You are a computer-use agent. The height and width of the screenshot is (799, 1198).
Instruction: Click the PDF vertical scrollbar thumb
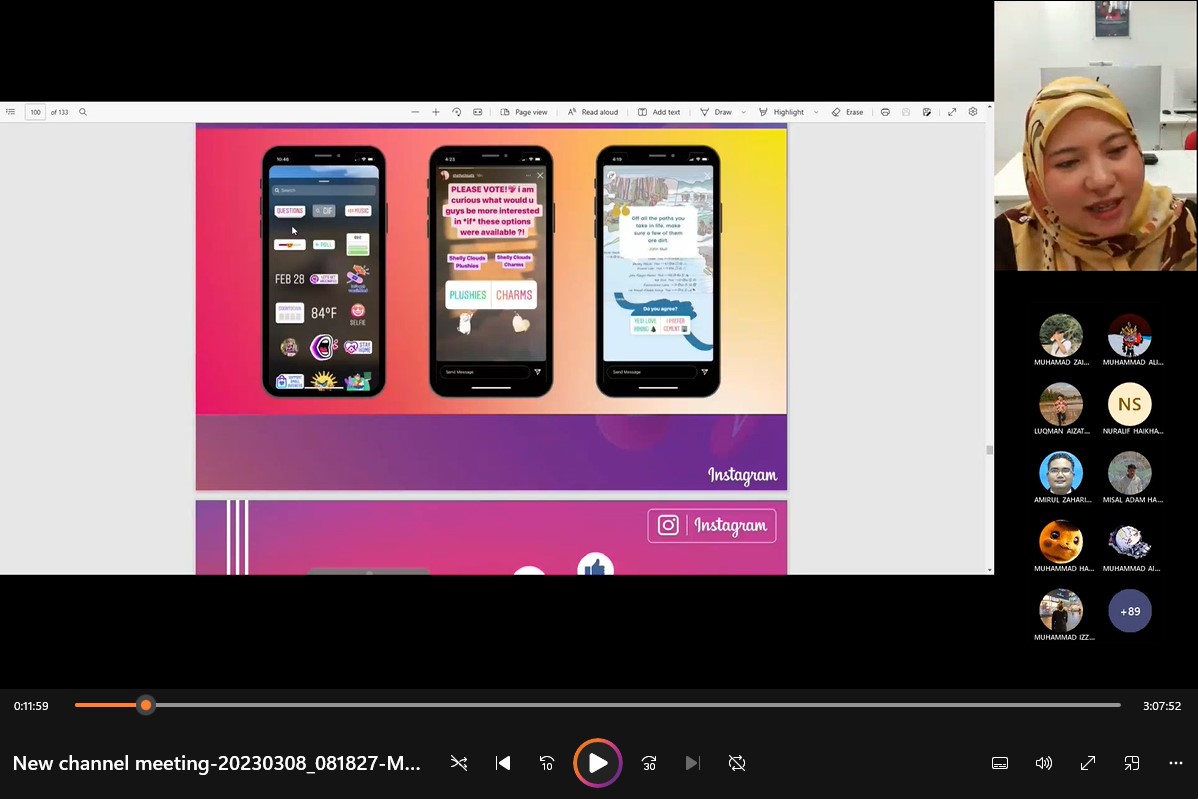click(x=989, y=450)
